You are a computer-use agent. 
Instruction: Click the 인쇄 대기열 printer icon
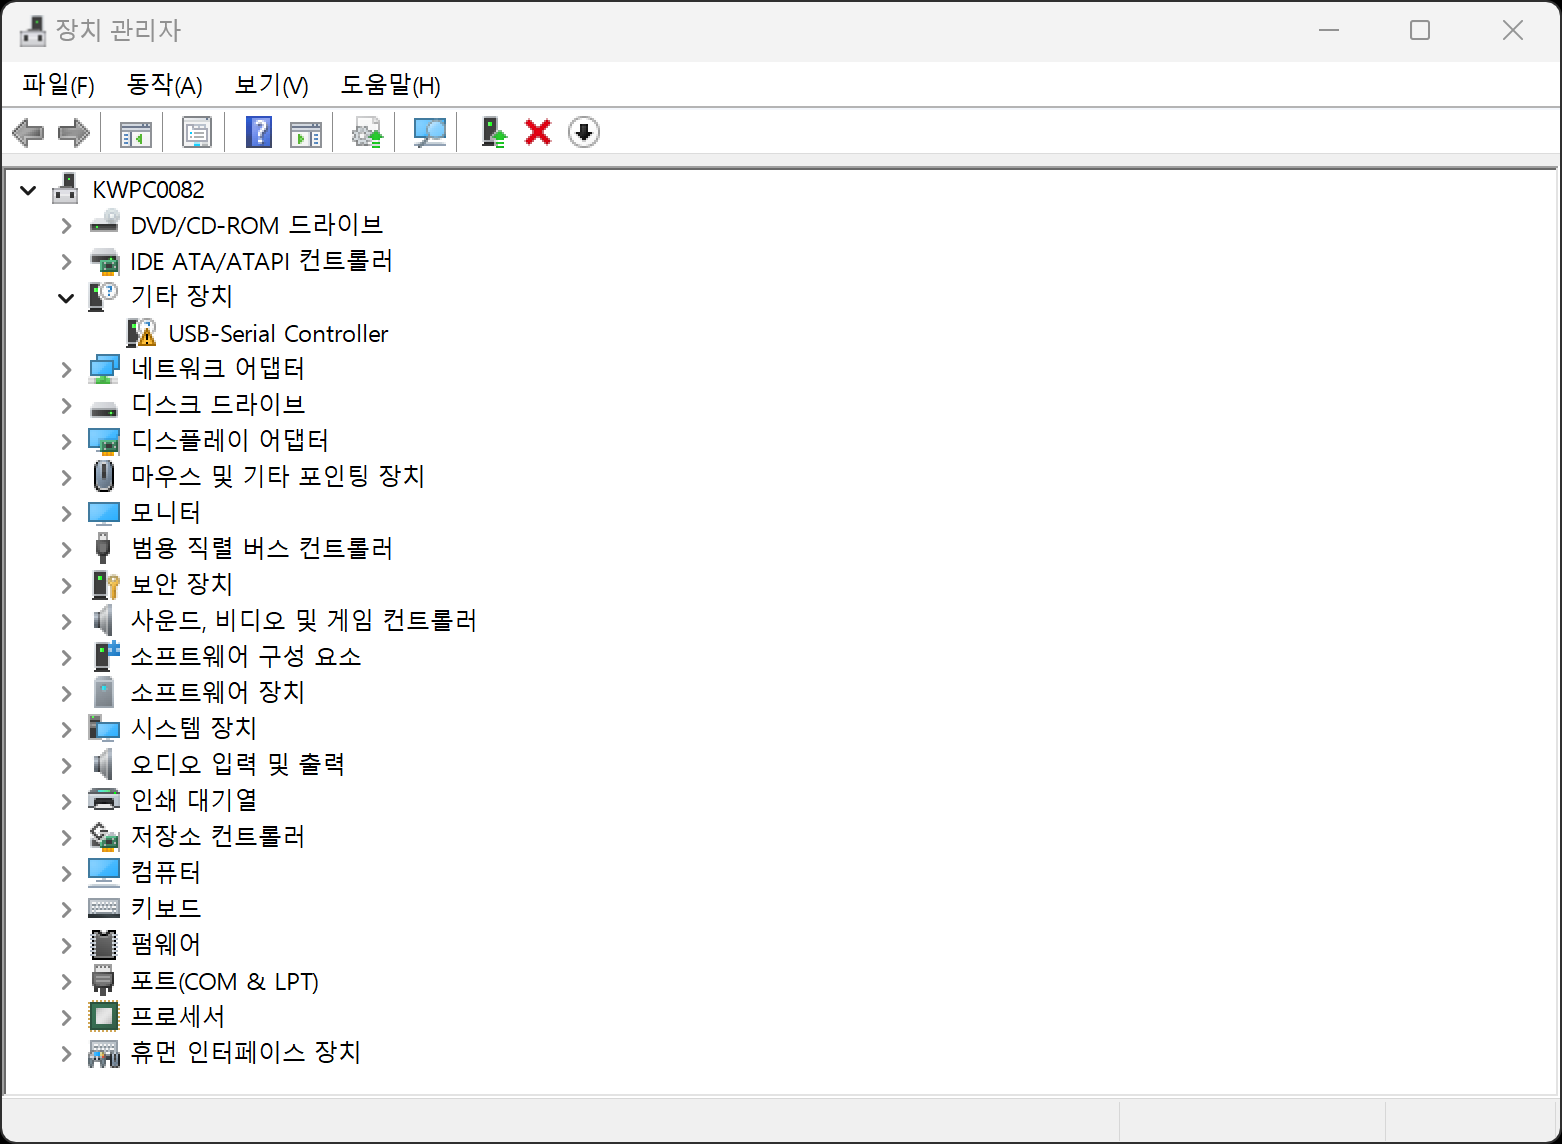coord(104,800)
